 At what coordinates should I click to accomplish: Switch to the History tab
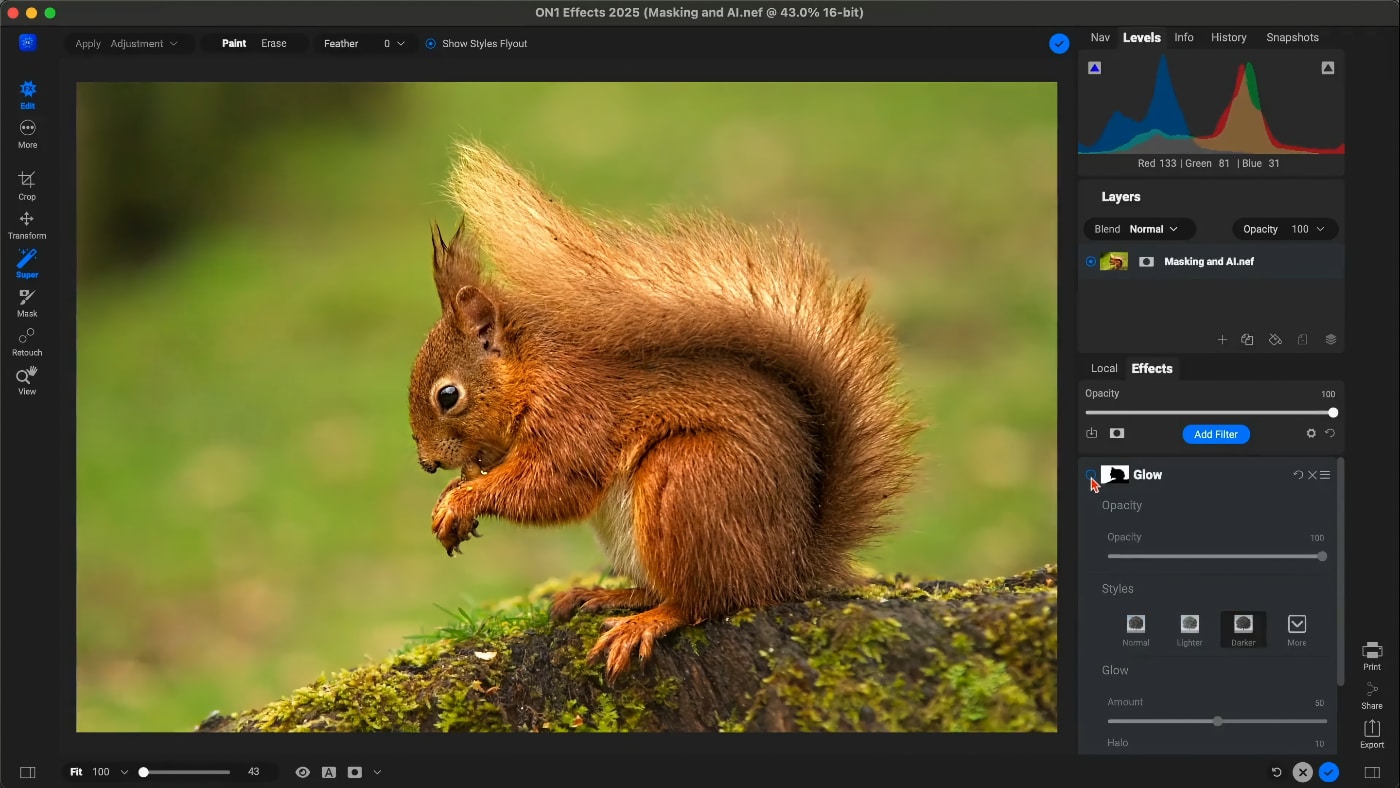(1228, 38)
